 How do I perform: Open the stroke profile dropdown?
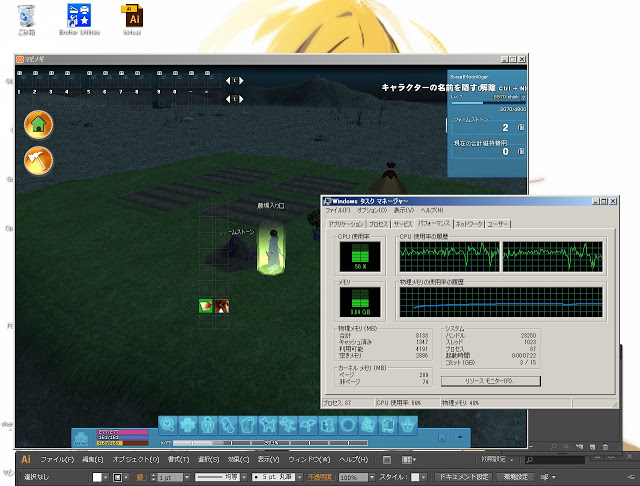pos(244,477)
